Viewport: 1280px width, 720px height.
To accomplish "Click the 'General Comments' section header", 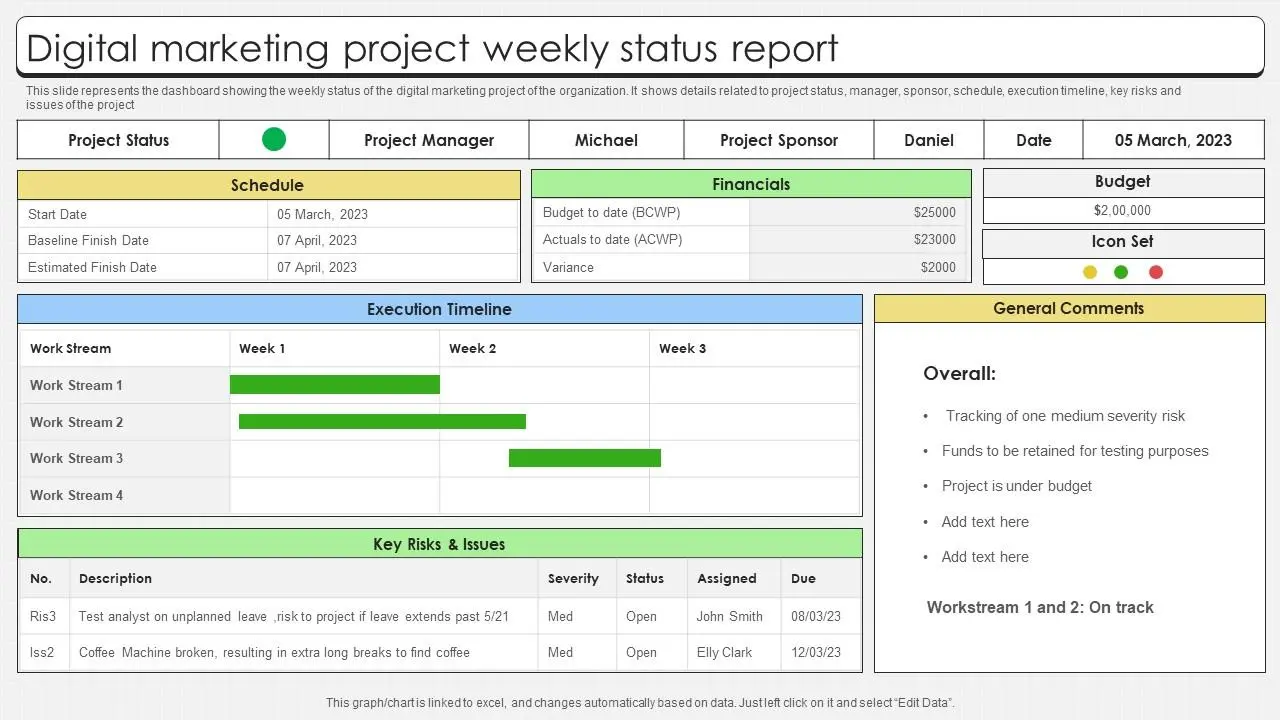I will (x=1069, y=308).
